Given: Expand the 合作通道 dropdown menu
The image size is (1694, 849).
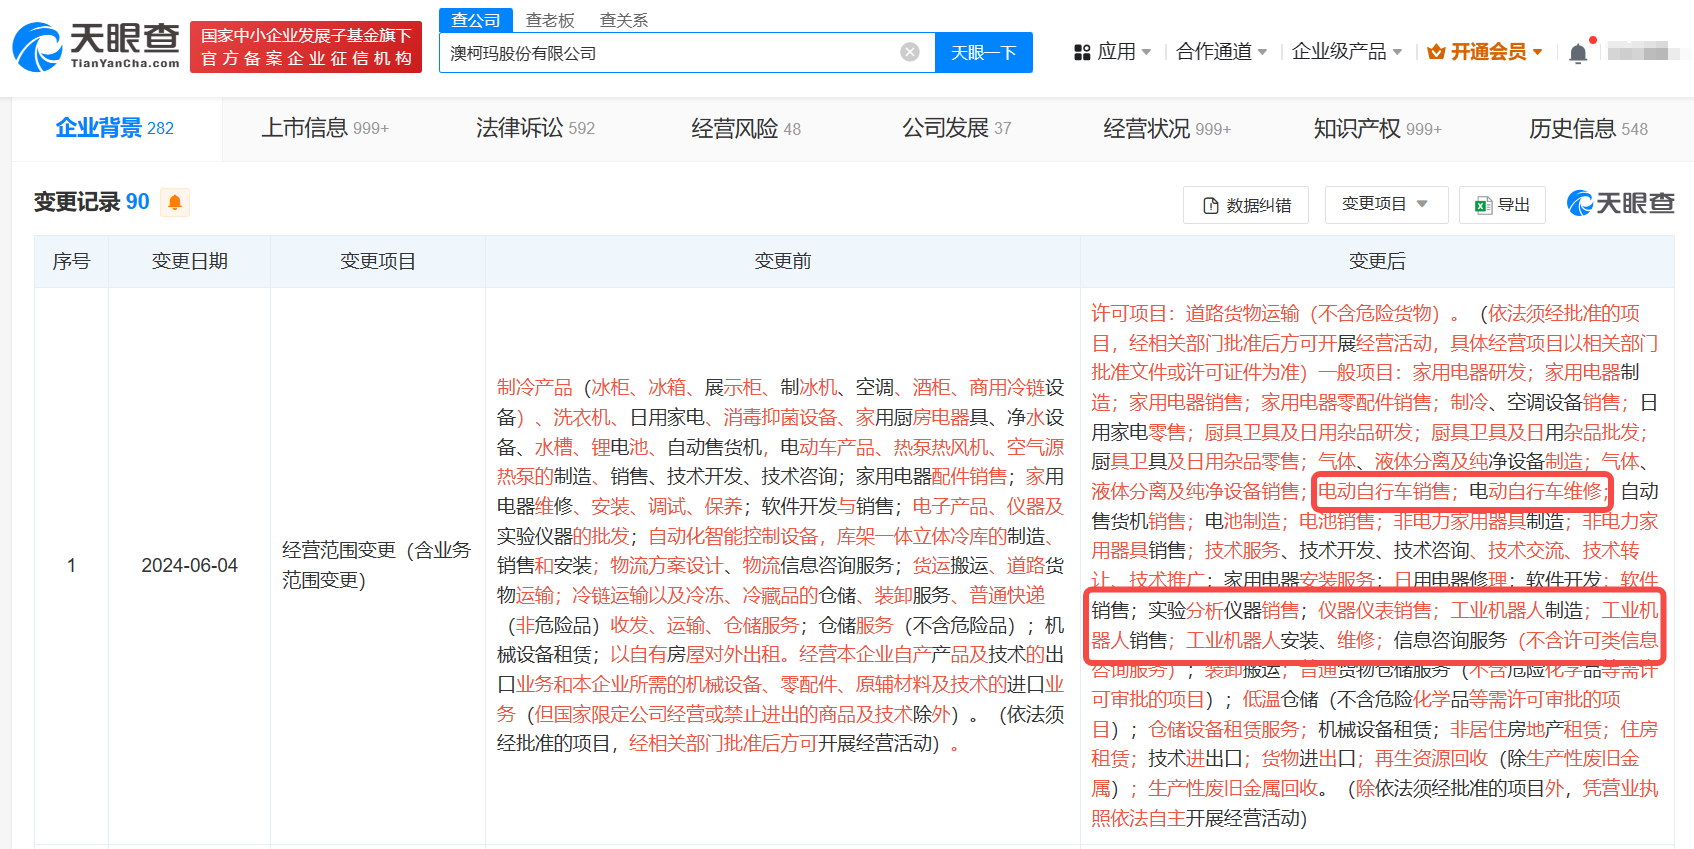Looking at the screenshot, I should point(1221,52).
